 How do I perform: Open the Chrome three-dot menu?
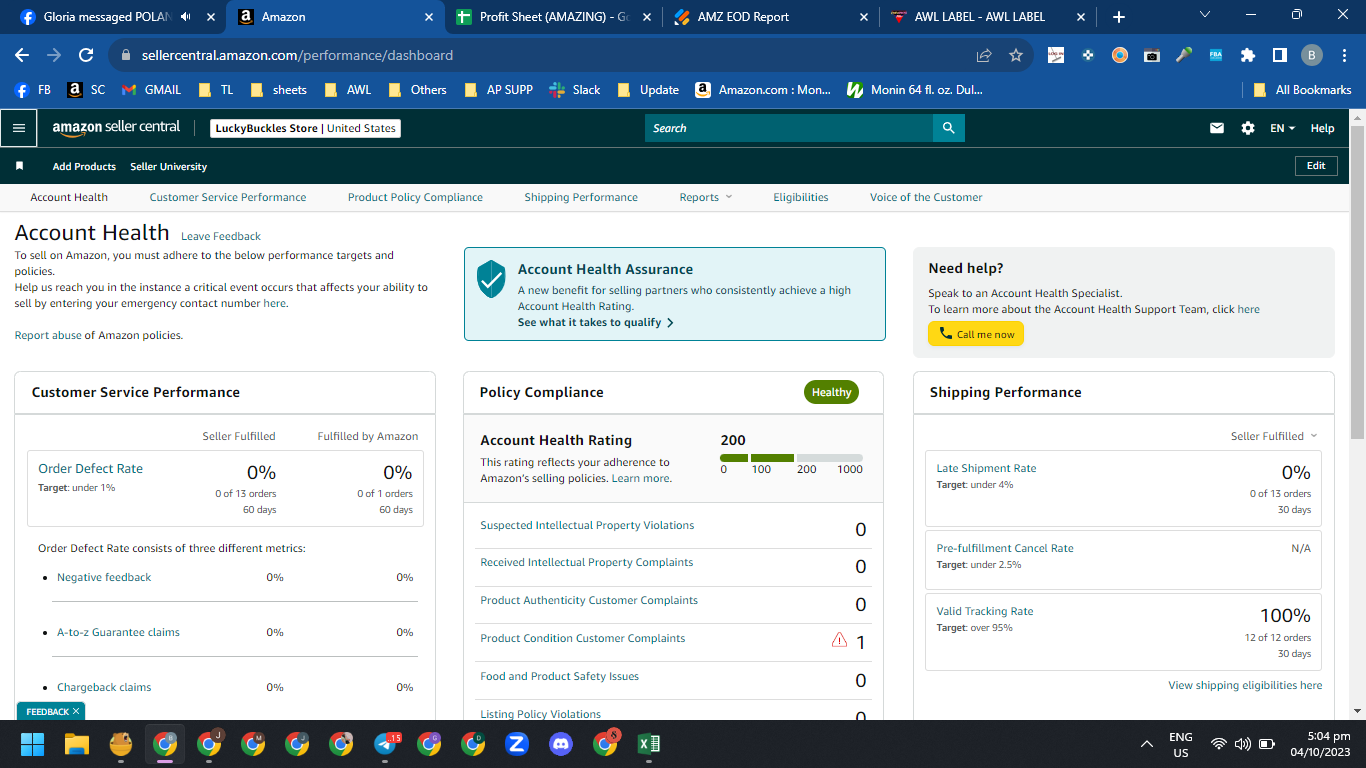tap(1343, 56)
